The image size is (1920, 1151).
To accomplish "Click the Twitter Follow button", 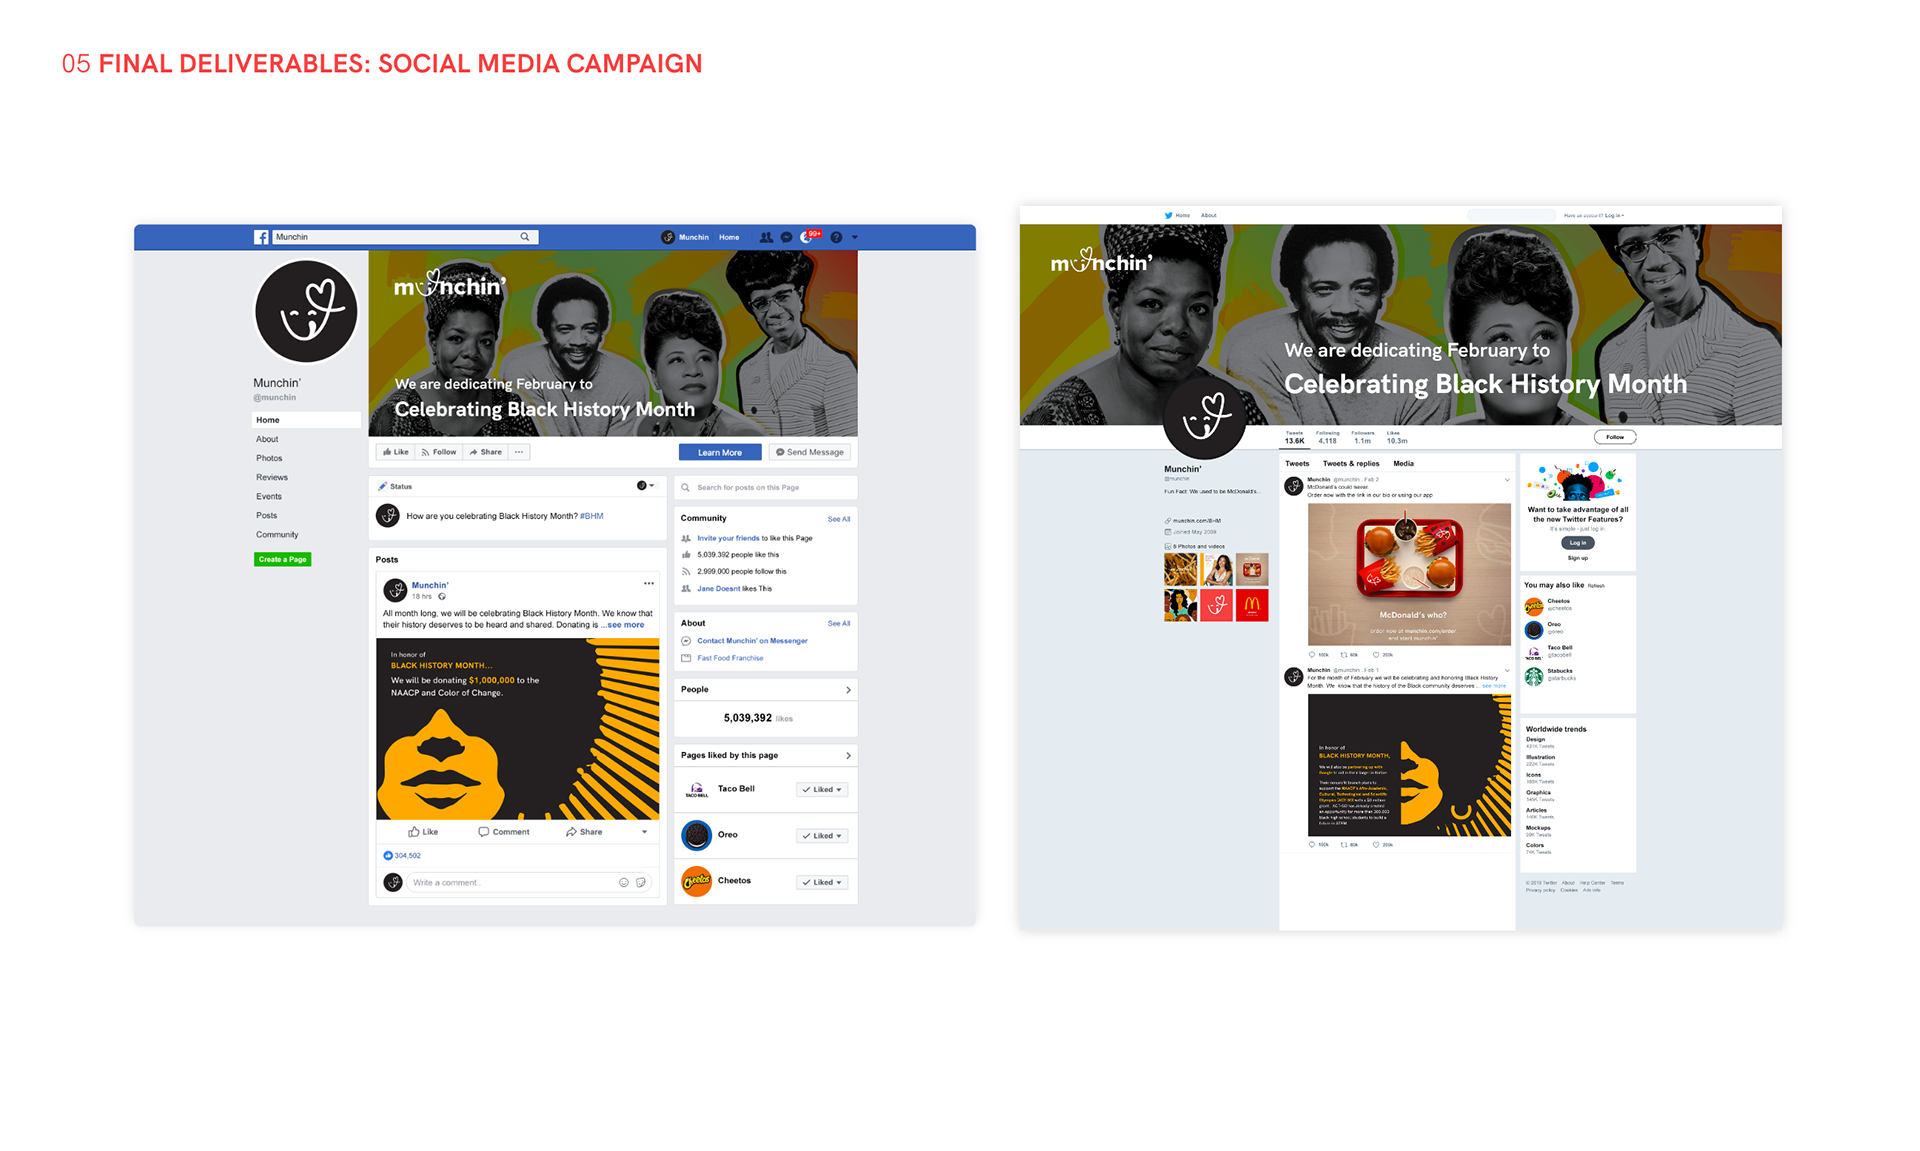I will coord(1614,437).
